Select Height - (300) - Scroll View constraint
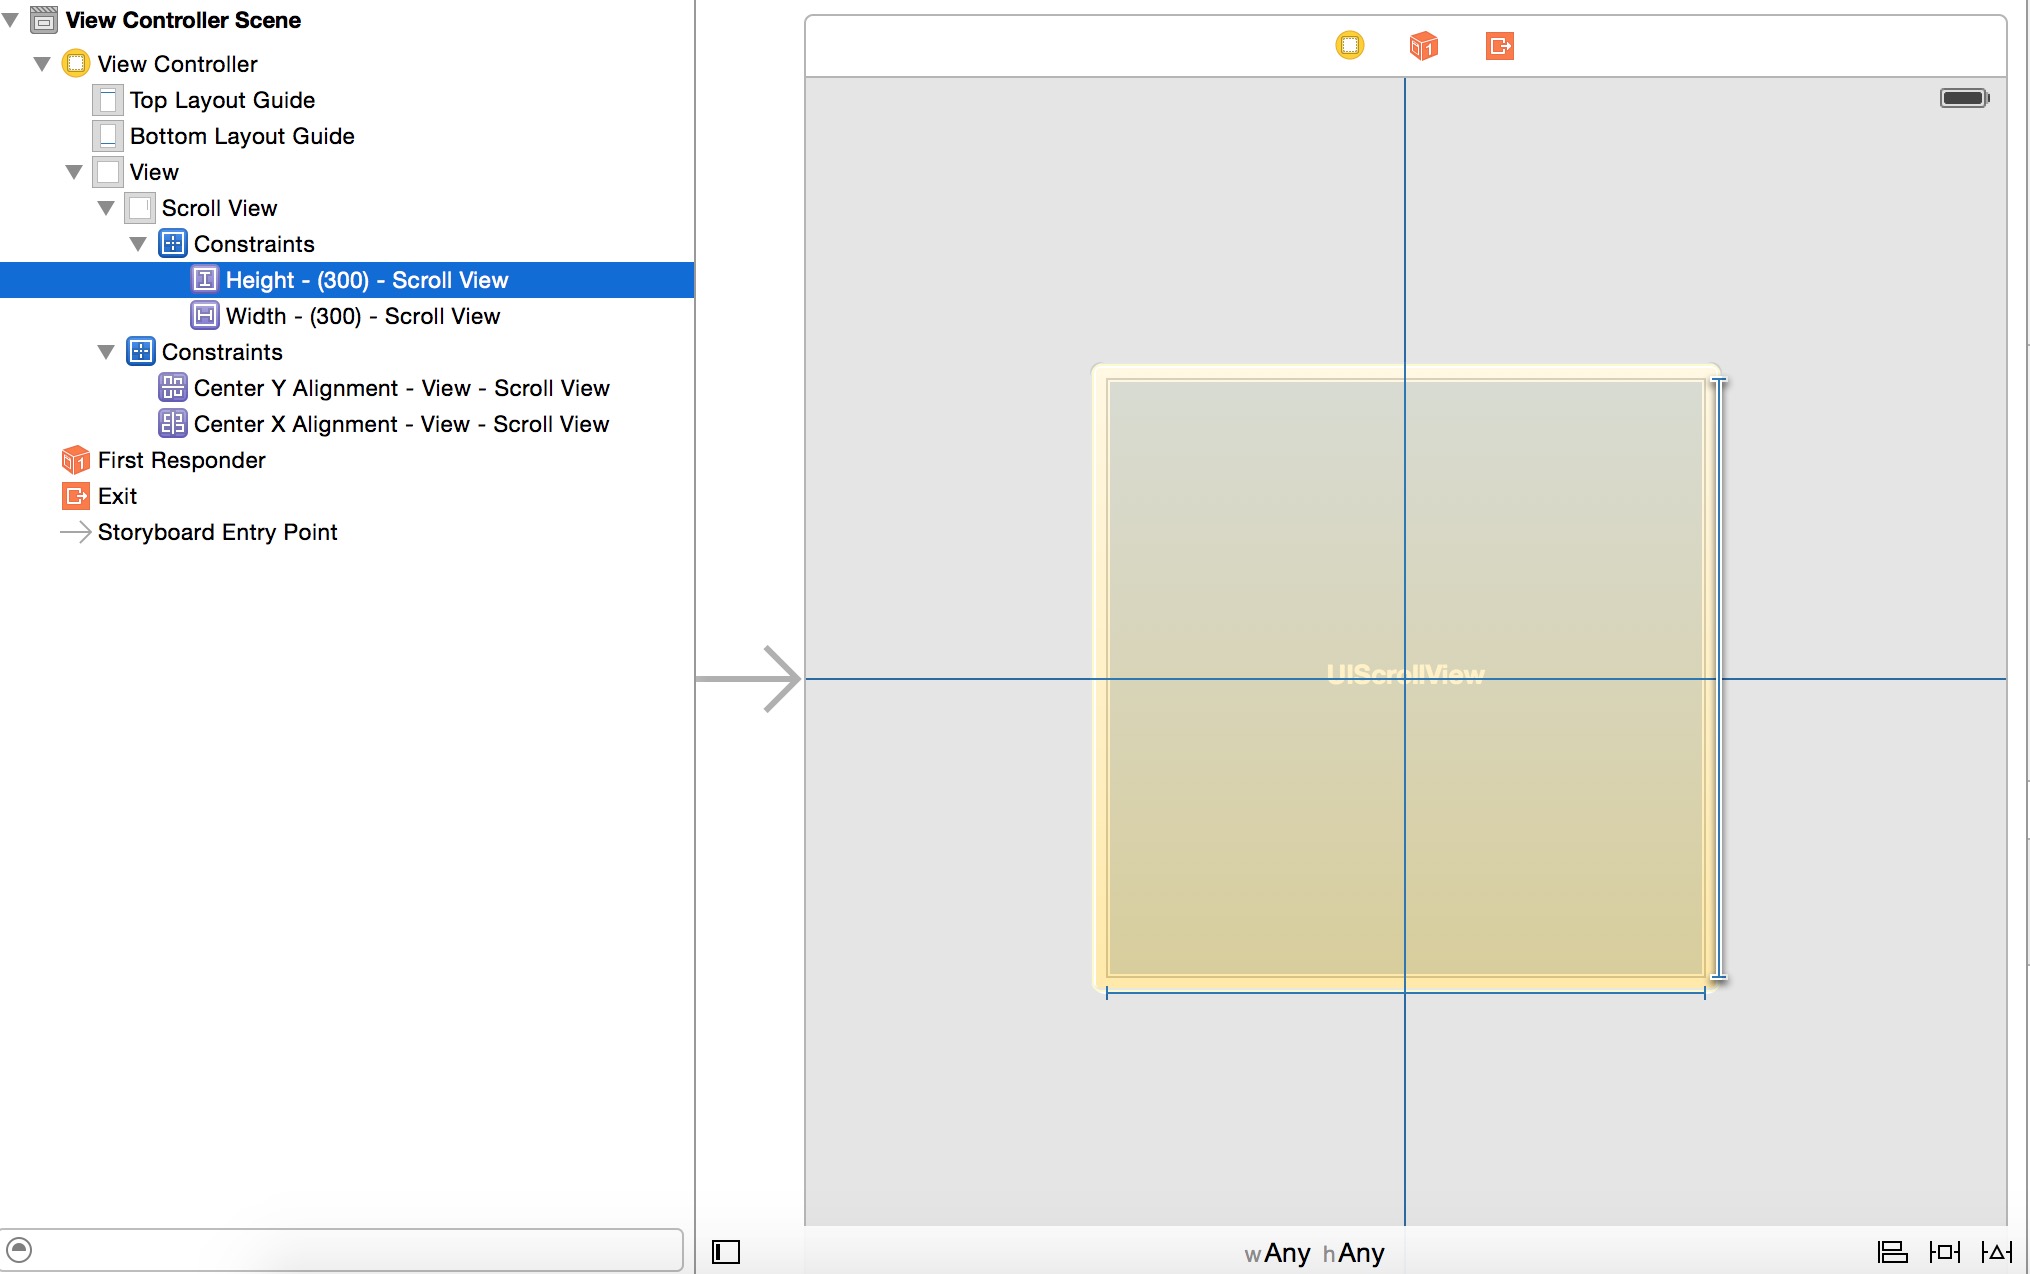Screen dimensions: 2030x1274 pyautogui.click(x=347, y=280)
